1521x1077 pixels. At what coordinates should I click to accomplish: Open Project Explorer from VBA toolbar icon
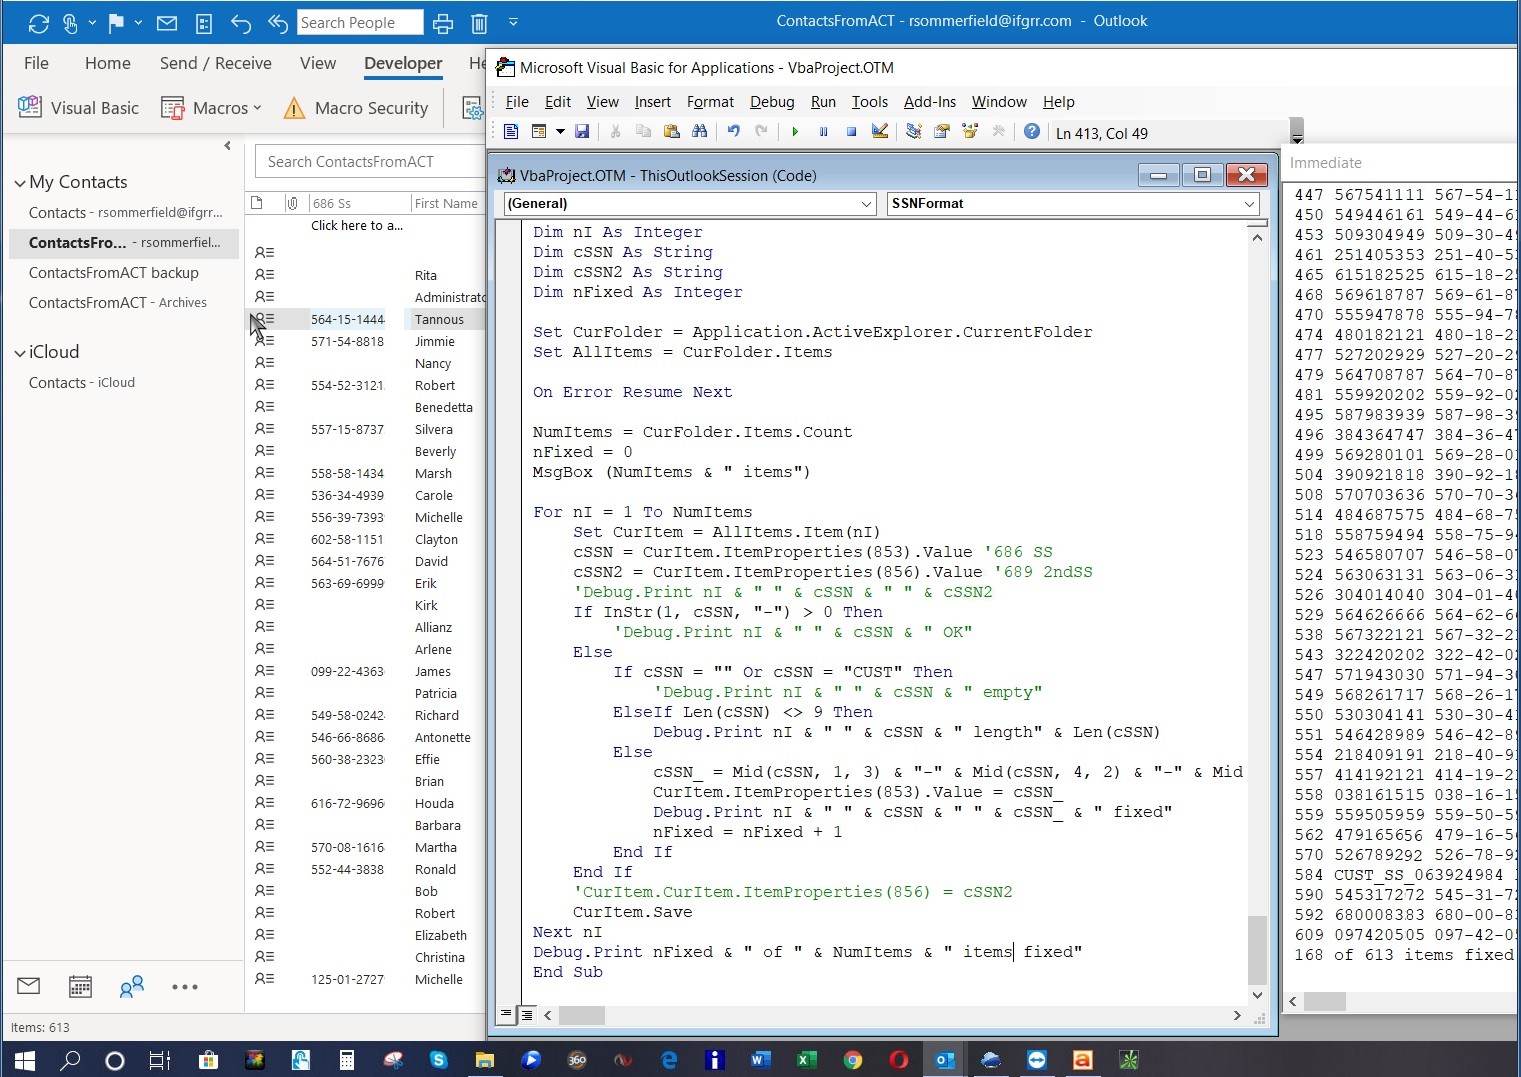pos(913,131)
